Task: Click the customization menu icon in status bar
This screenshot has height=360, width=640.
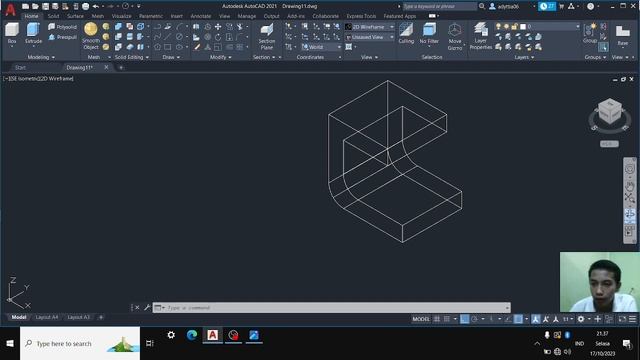Action: [632, 319]
